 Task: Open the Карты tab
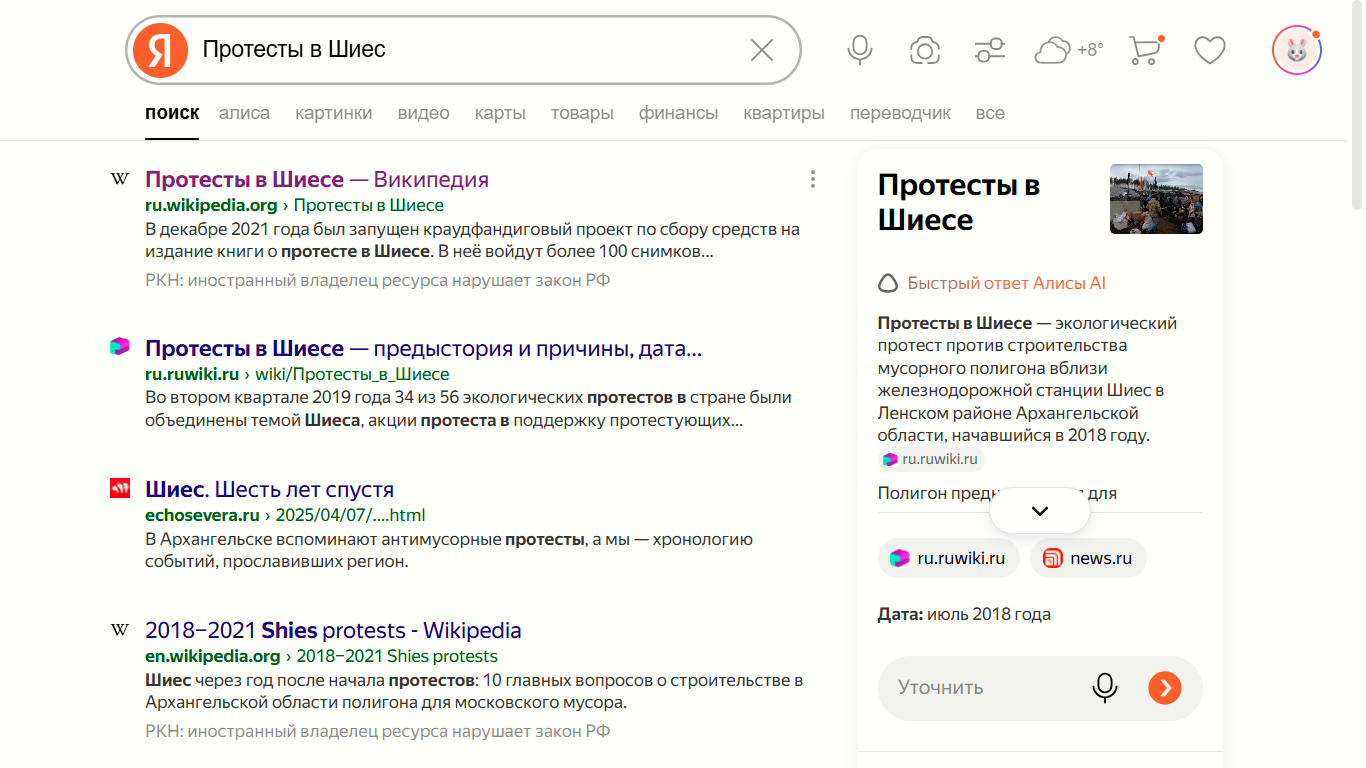pyautogui.click(x=500, y=113)
